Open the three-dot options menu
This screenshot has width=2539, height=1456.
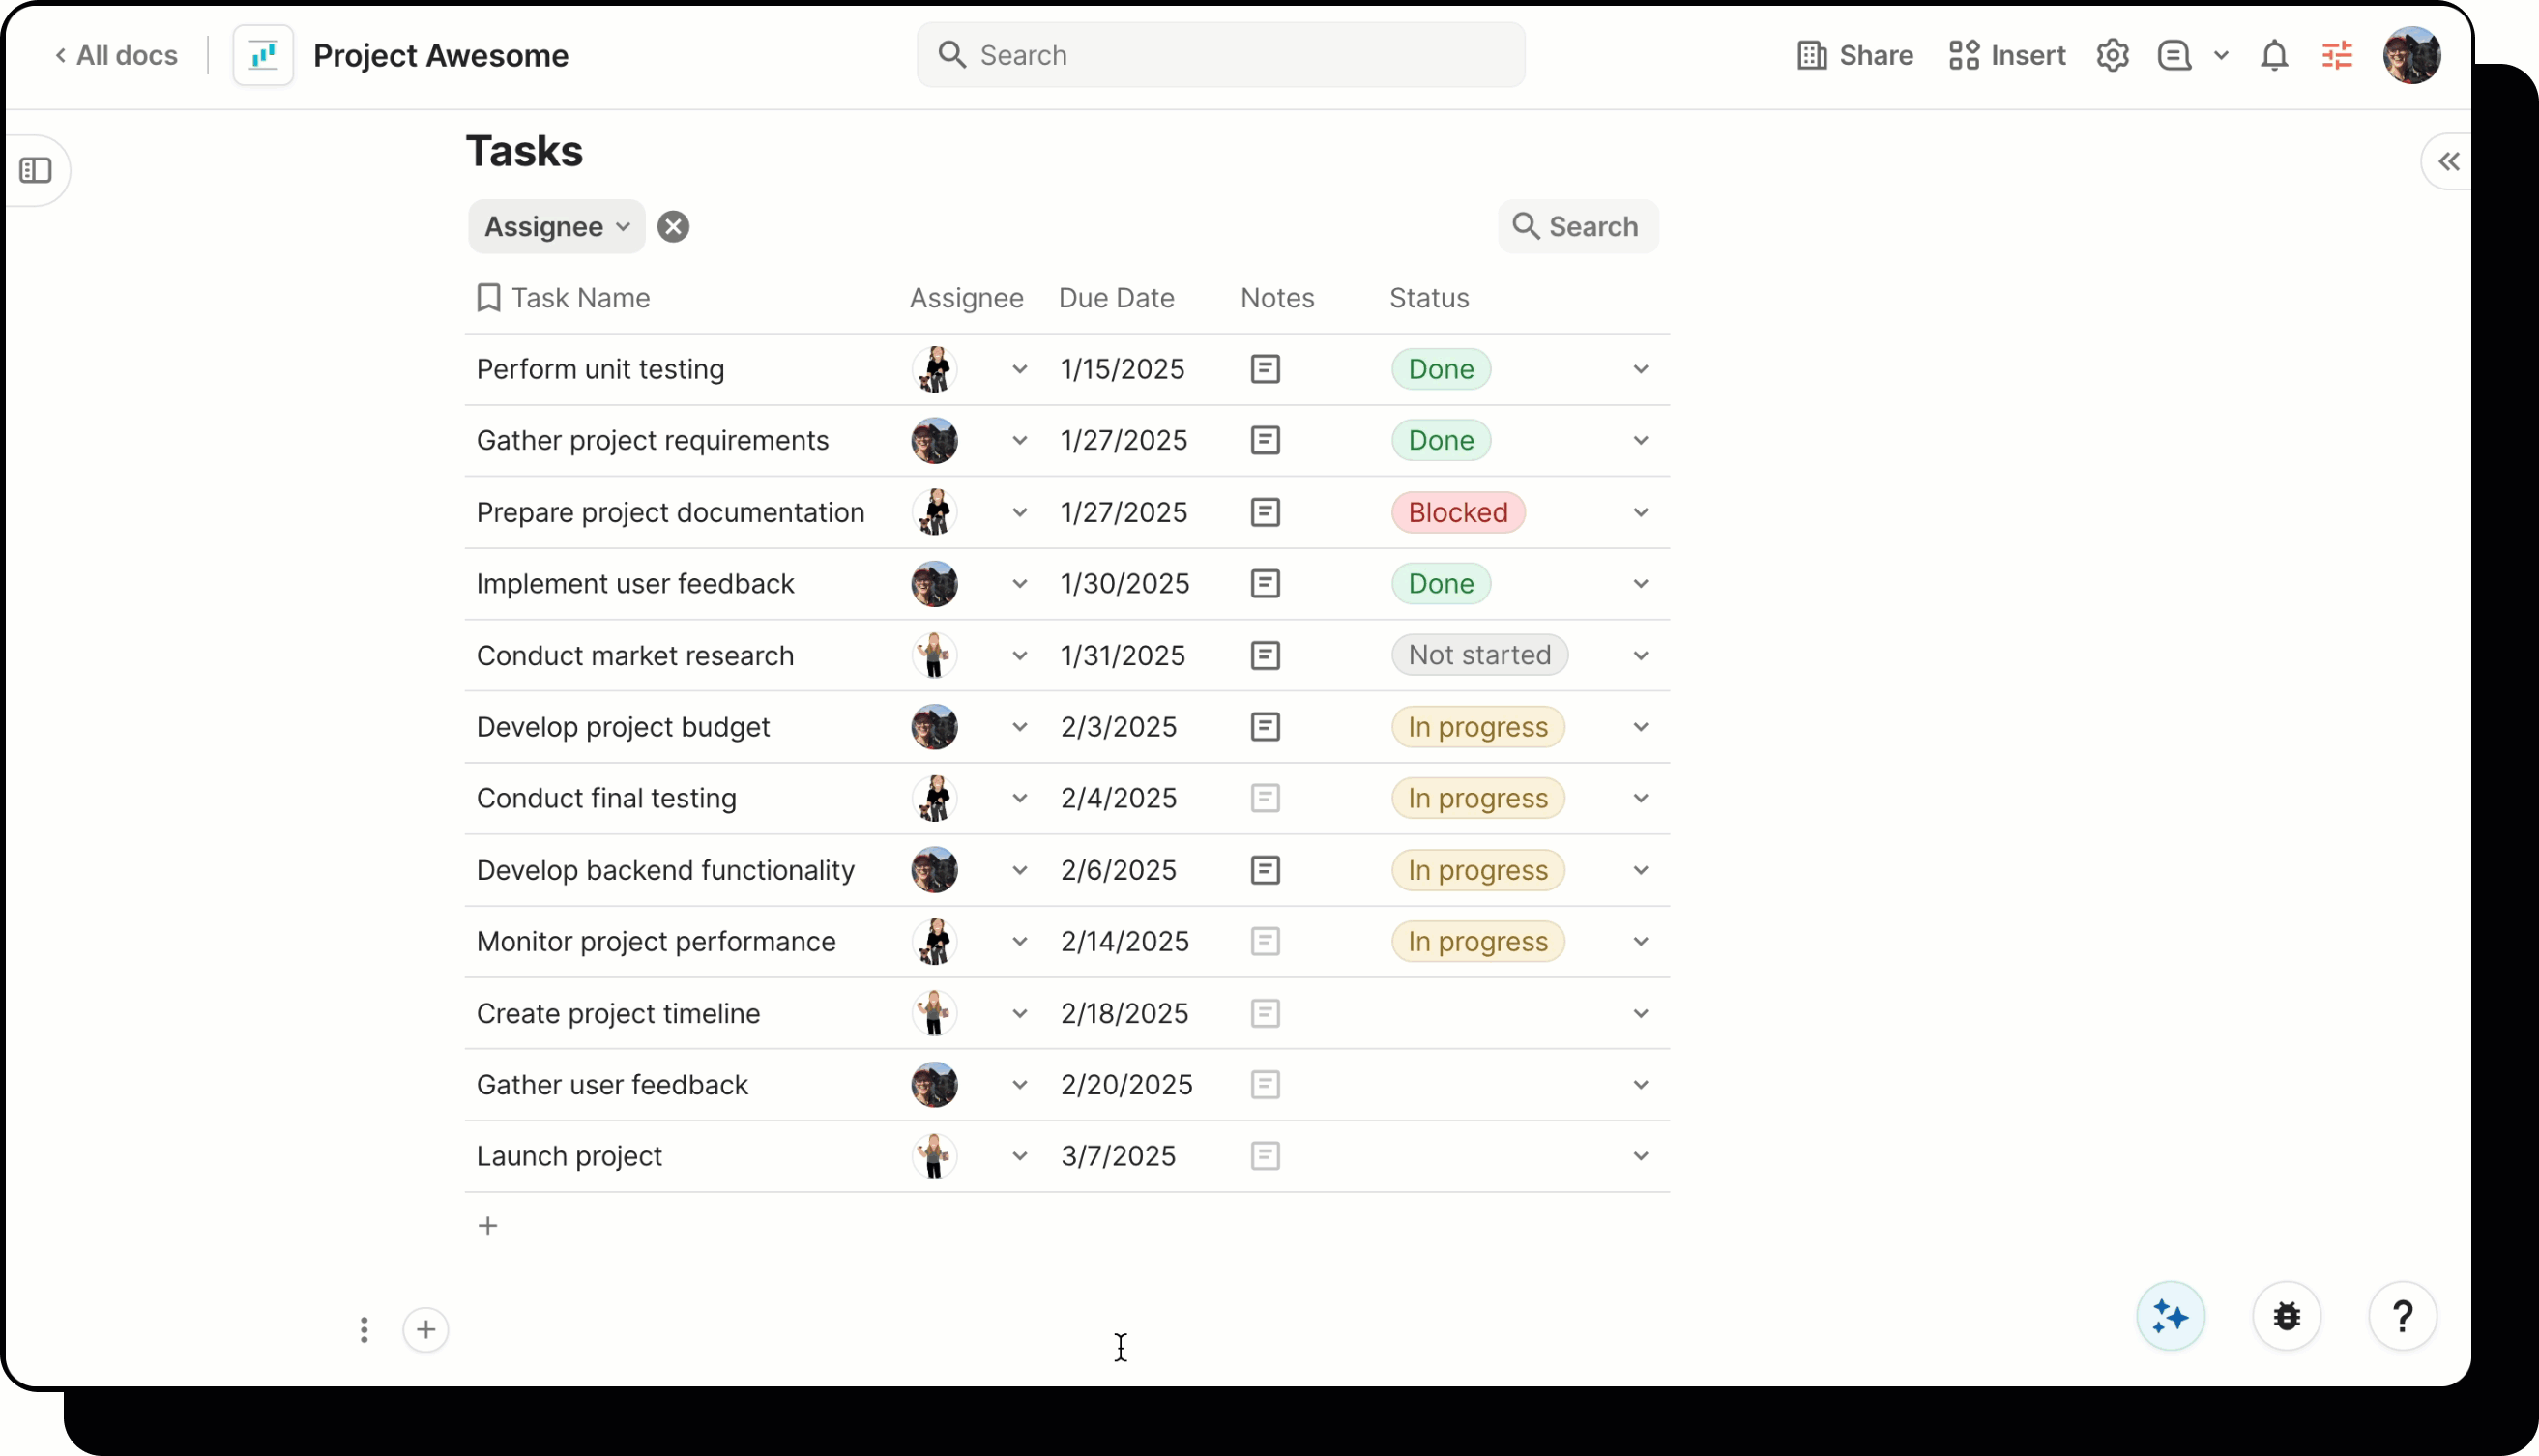click(x=364, y=1330)
